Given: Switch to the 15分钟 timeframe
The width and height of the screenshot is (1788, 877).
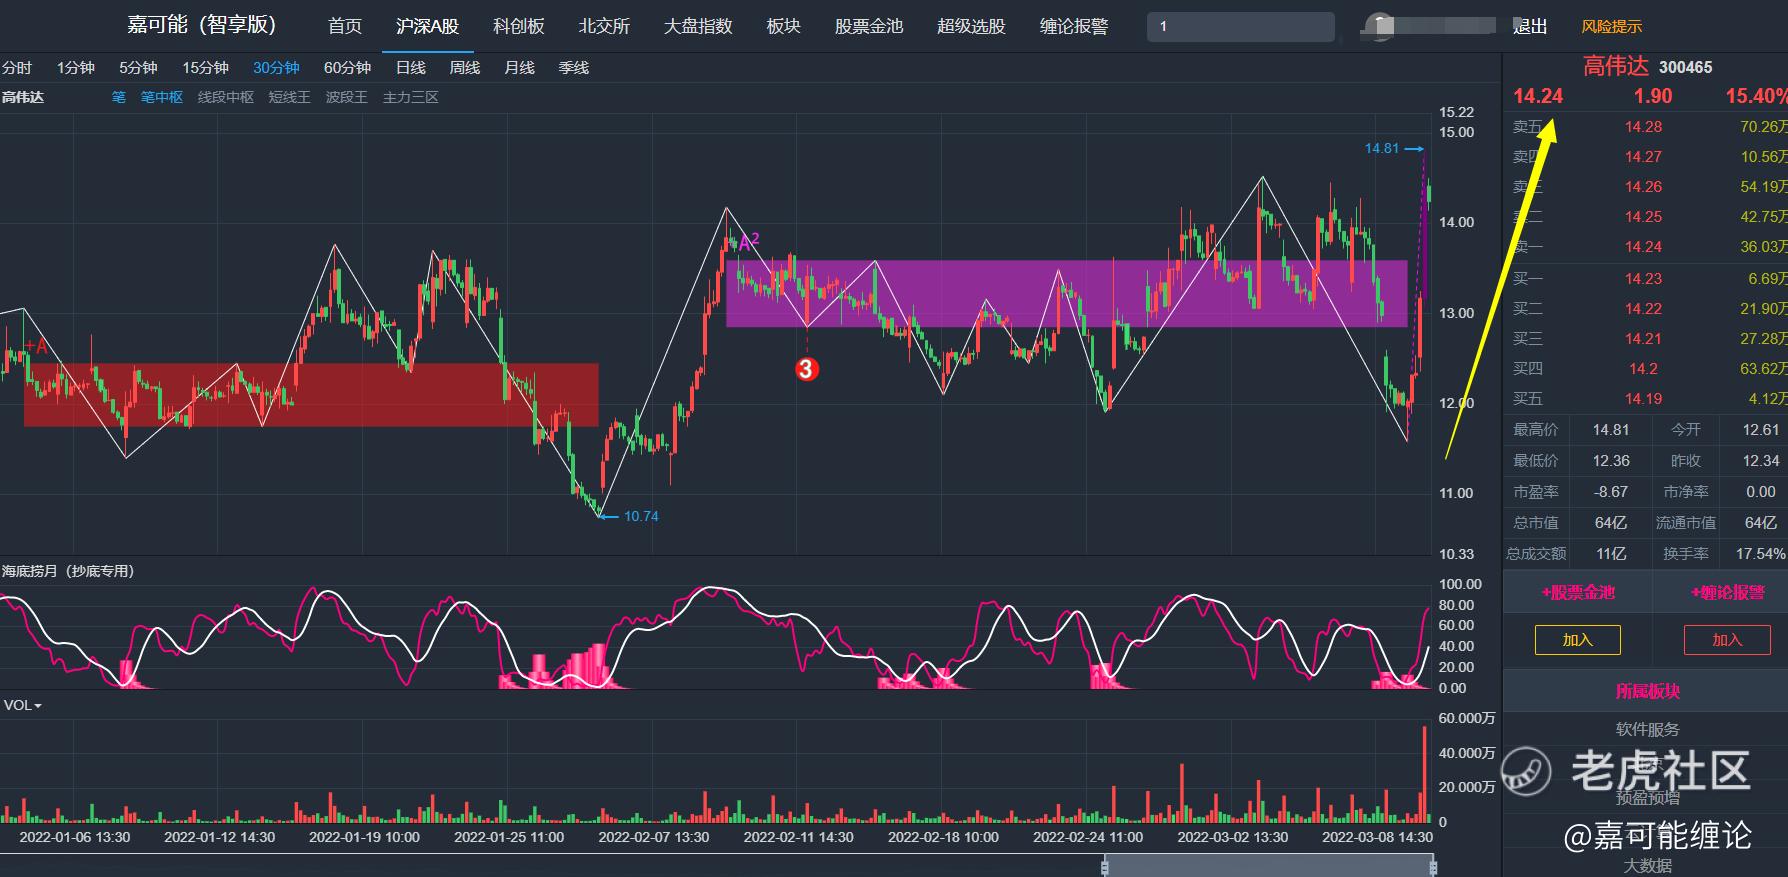Looking at the screenshot, I should [205, 68].
